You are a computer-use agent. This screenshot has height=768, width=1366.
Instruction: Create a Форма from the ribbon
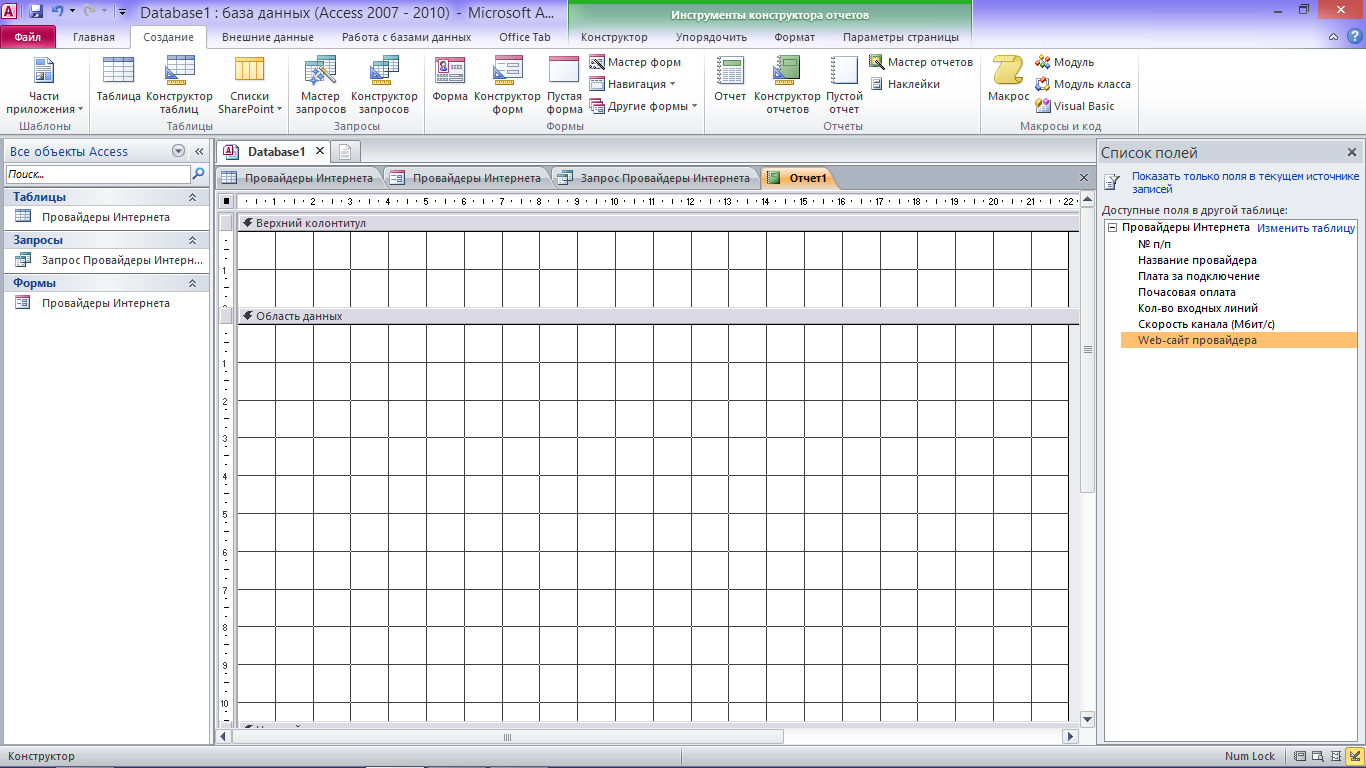450,80
